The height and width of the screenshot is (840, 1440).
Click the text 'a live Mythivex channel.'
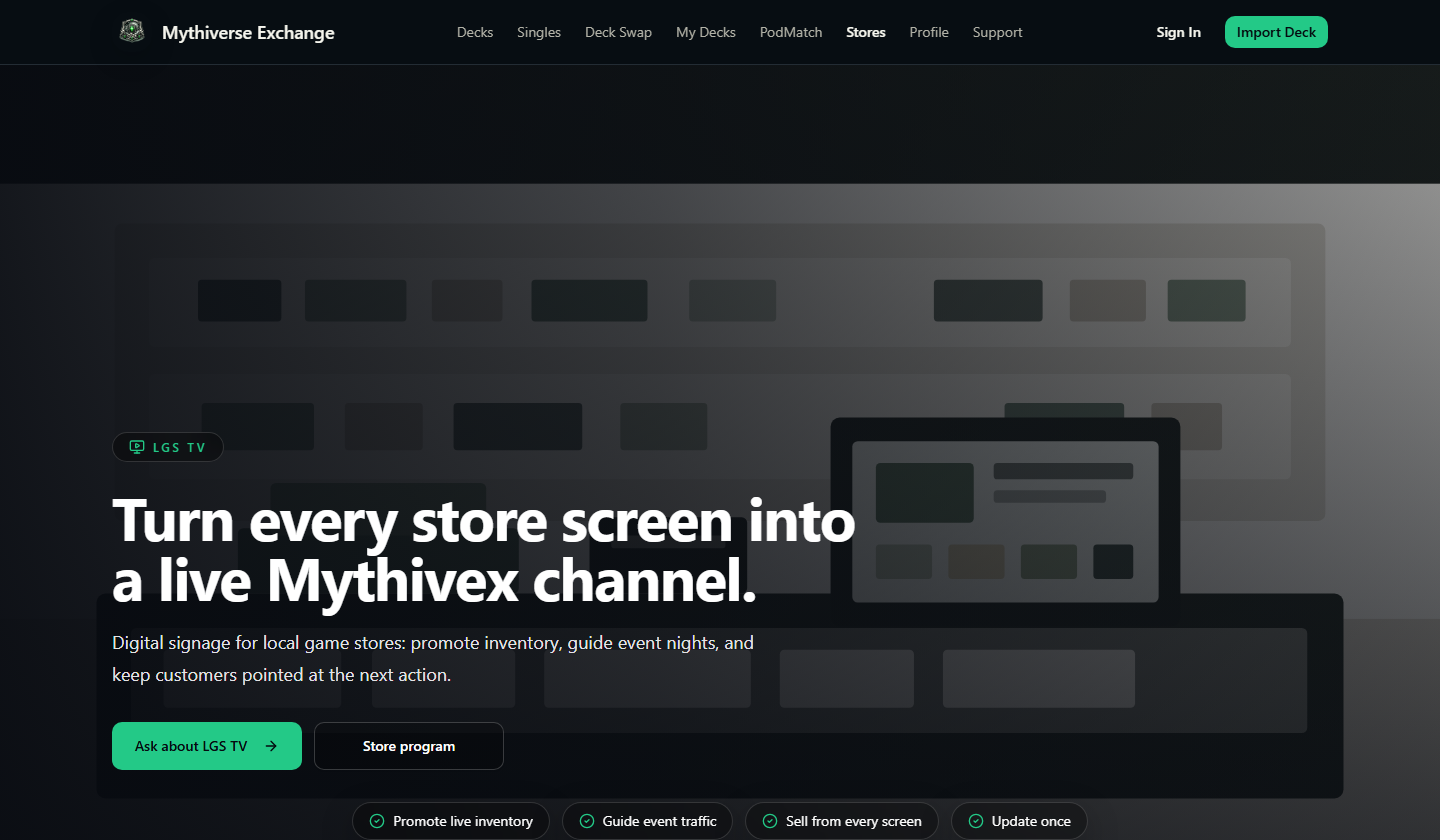(434, 580)
